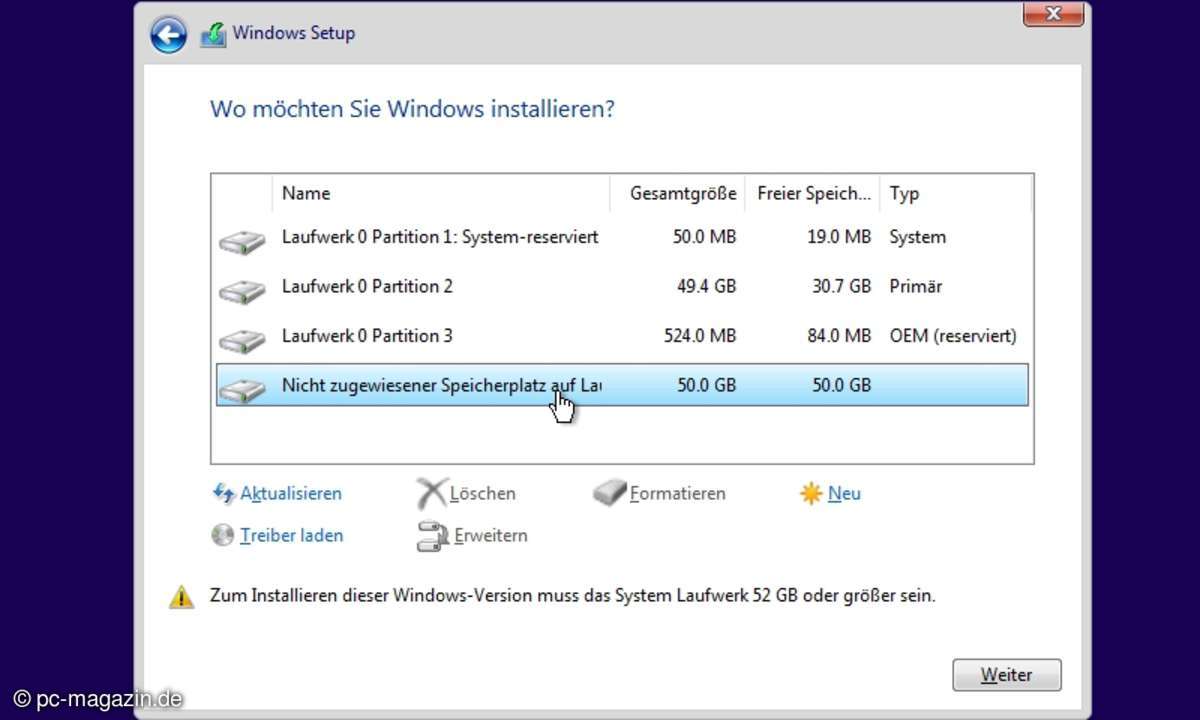Click drive icon of Laufwerk 0 Partition 3
Screen dimensions: 1200x720
point(242,339)
